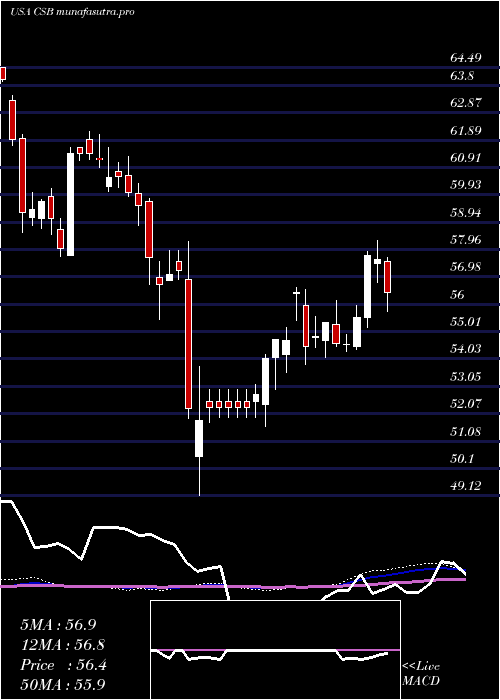Click the 50MA : 55.9 reading

pyautogui.click(x=62, y=685)
